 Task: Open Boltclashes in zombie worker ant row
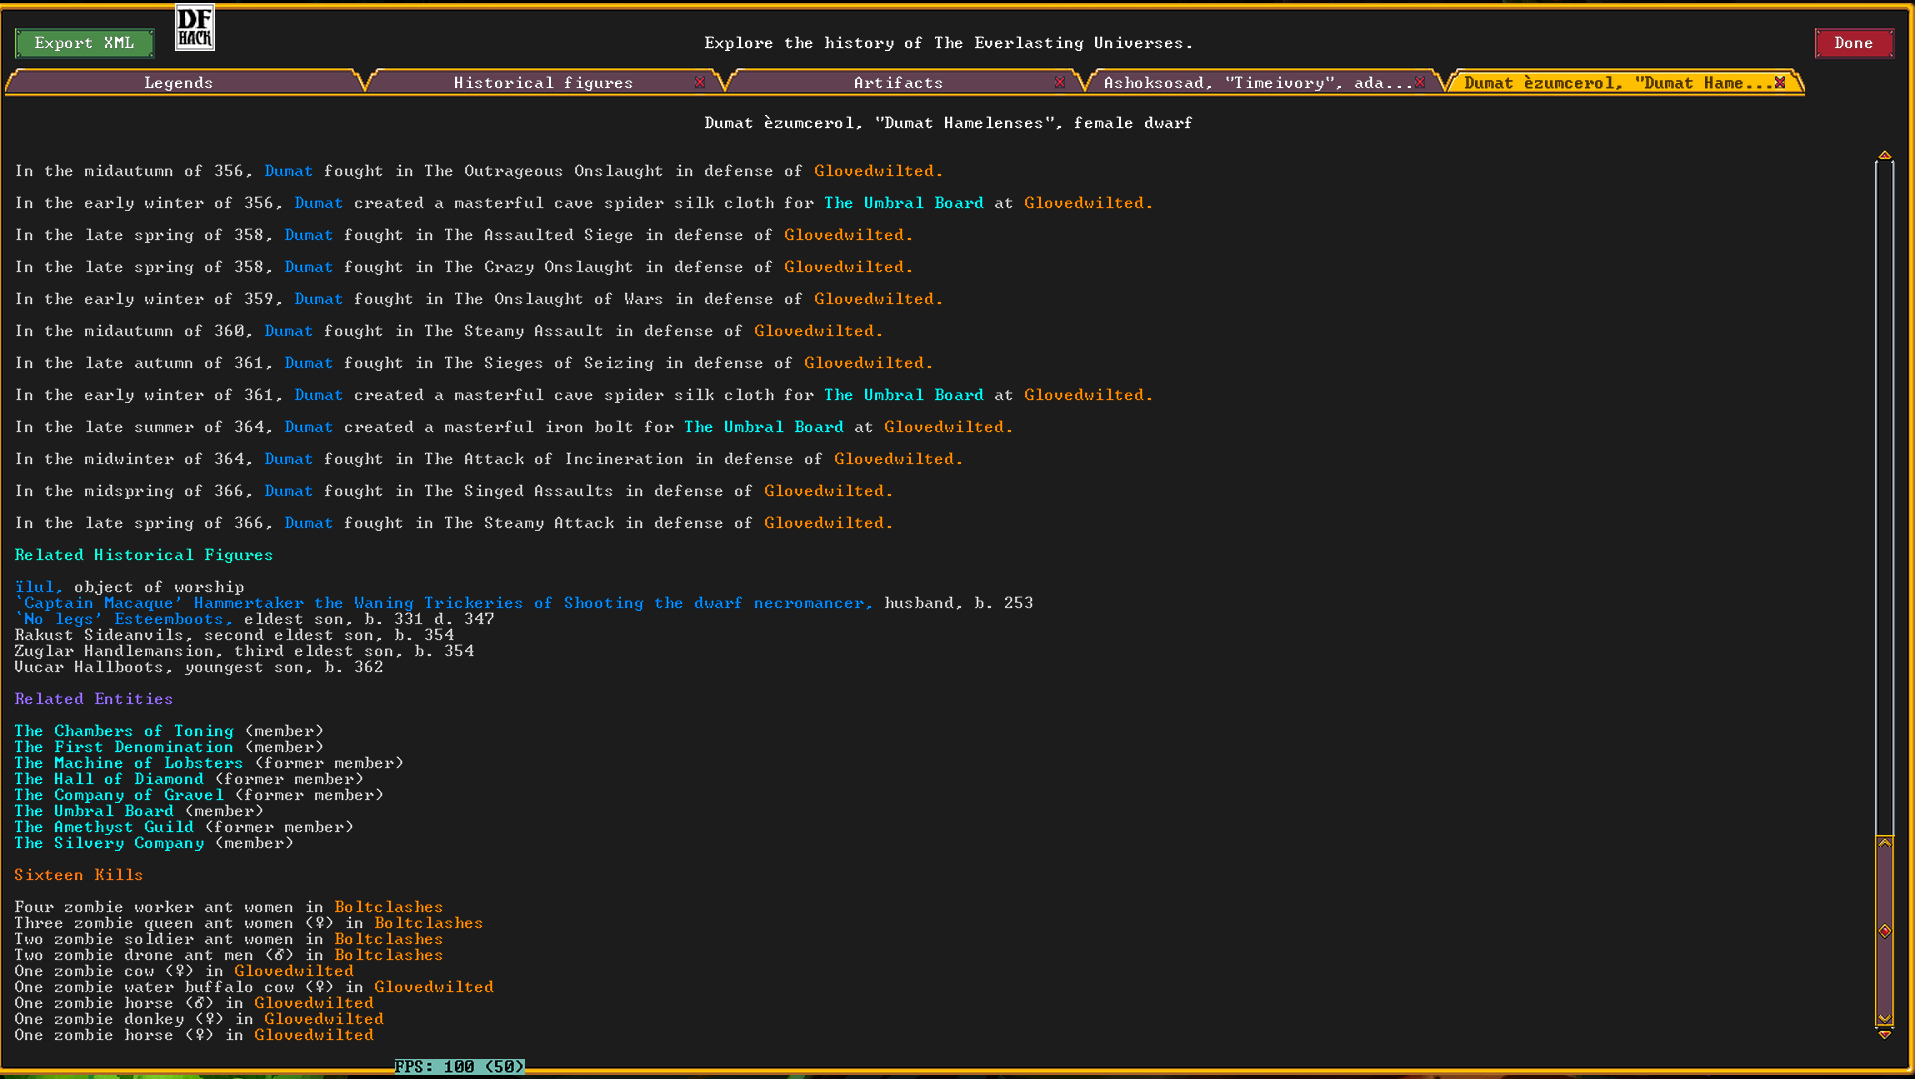coord(389,907)
